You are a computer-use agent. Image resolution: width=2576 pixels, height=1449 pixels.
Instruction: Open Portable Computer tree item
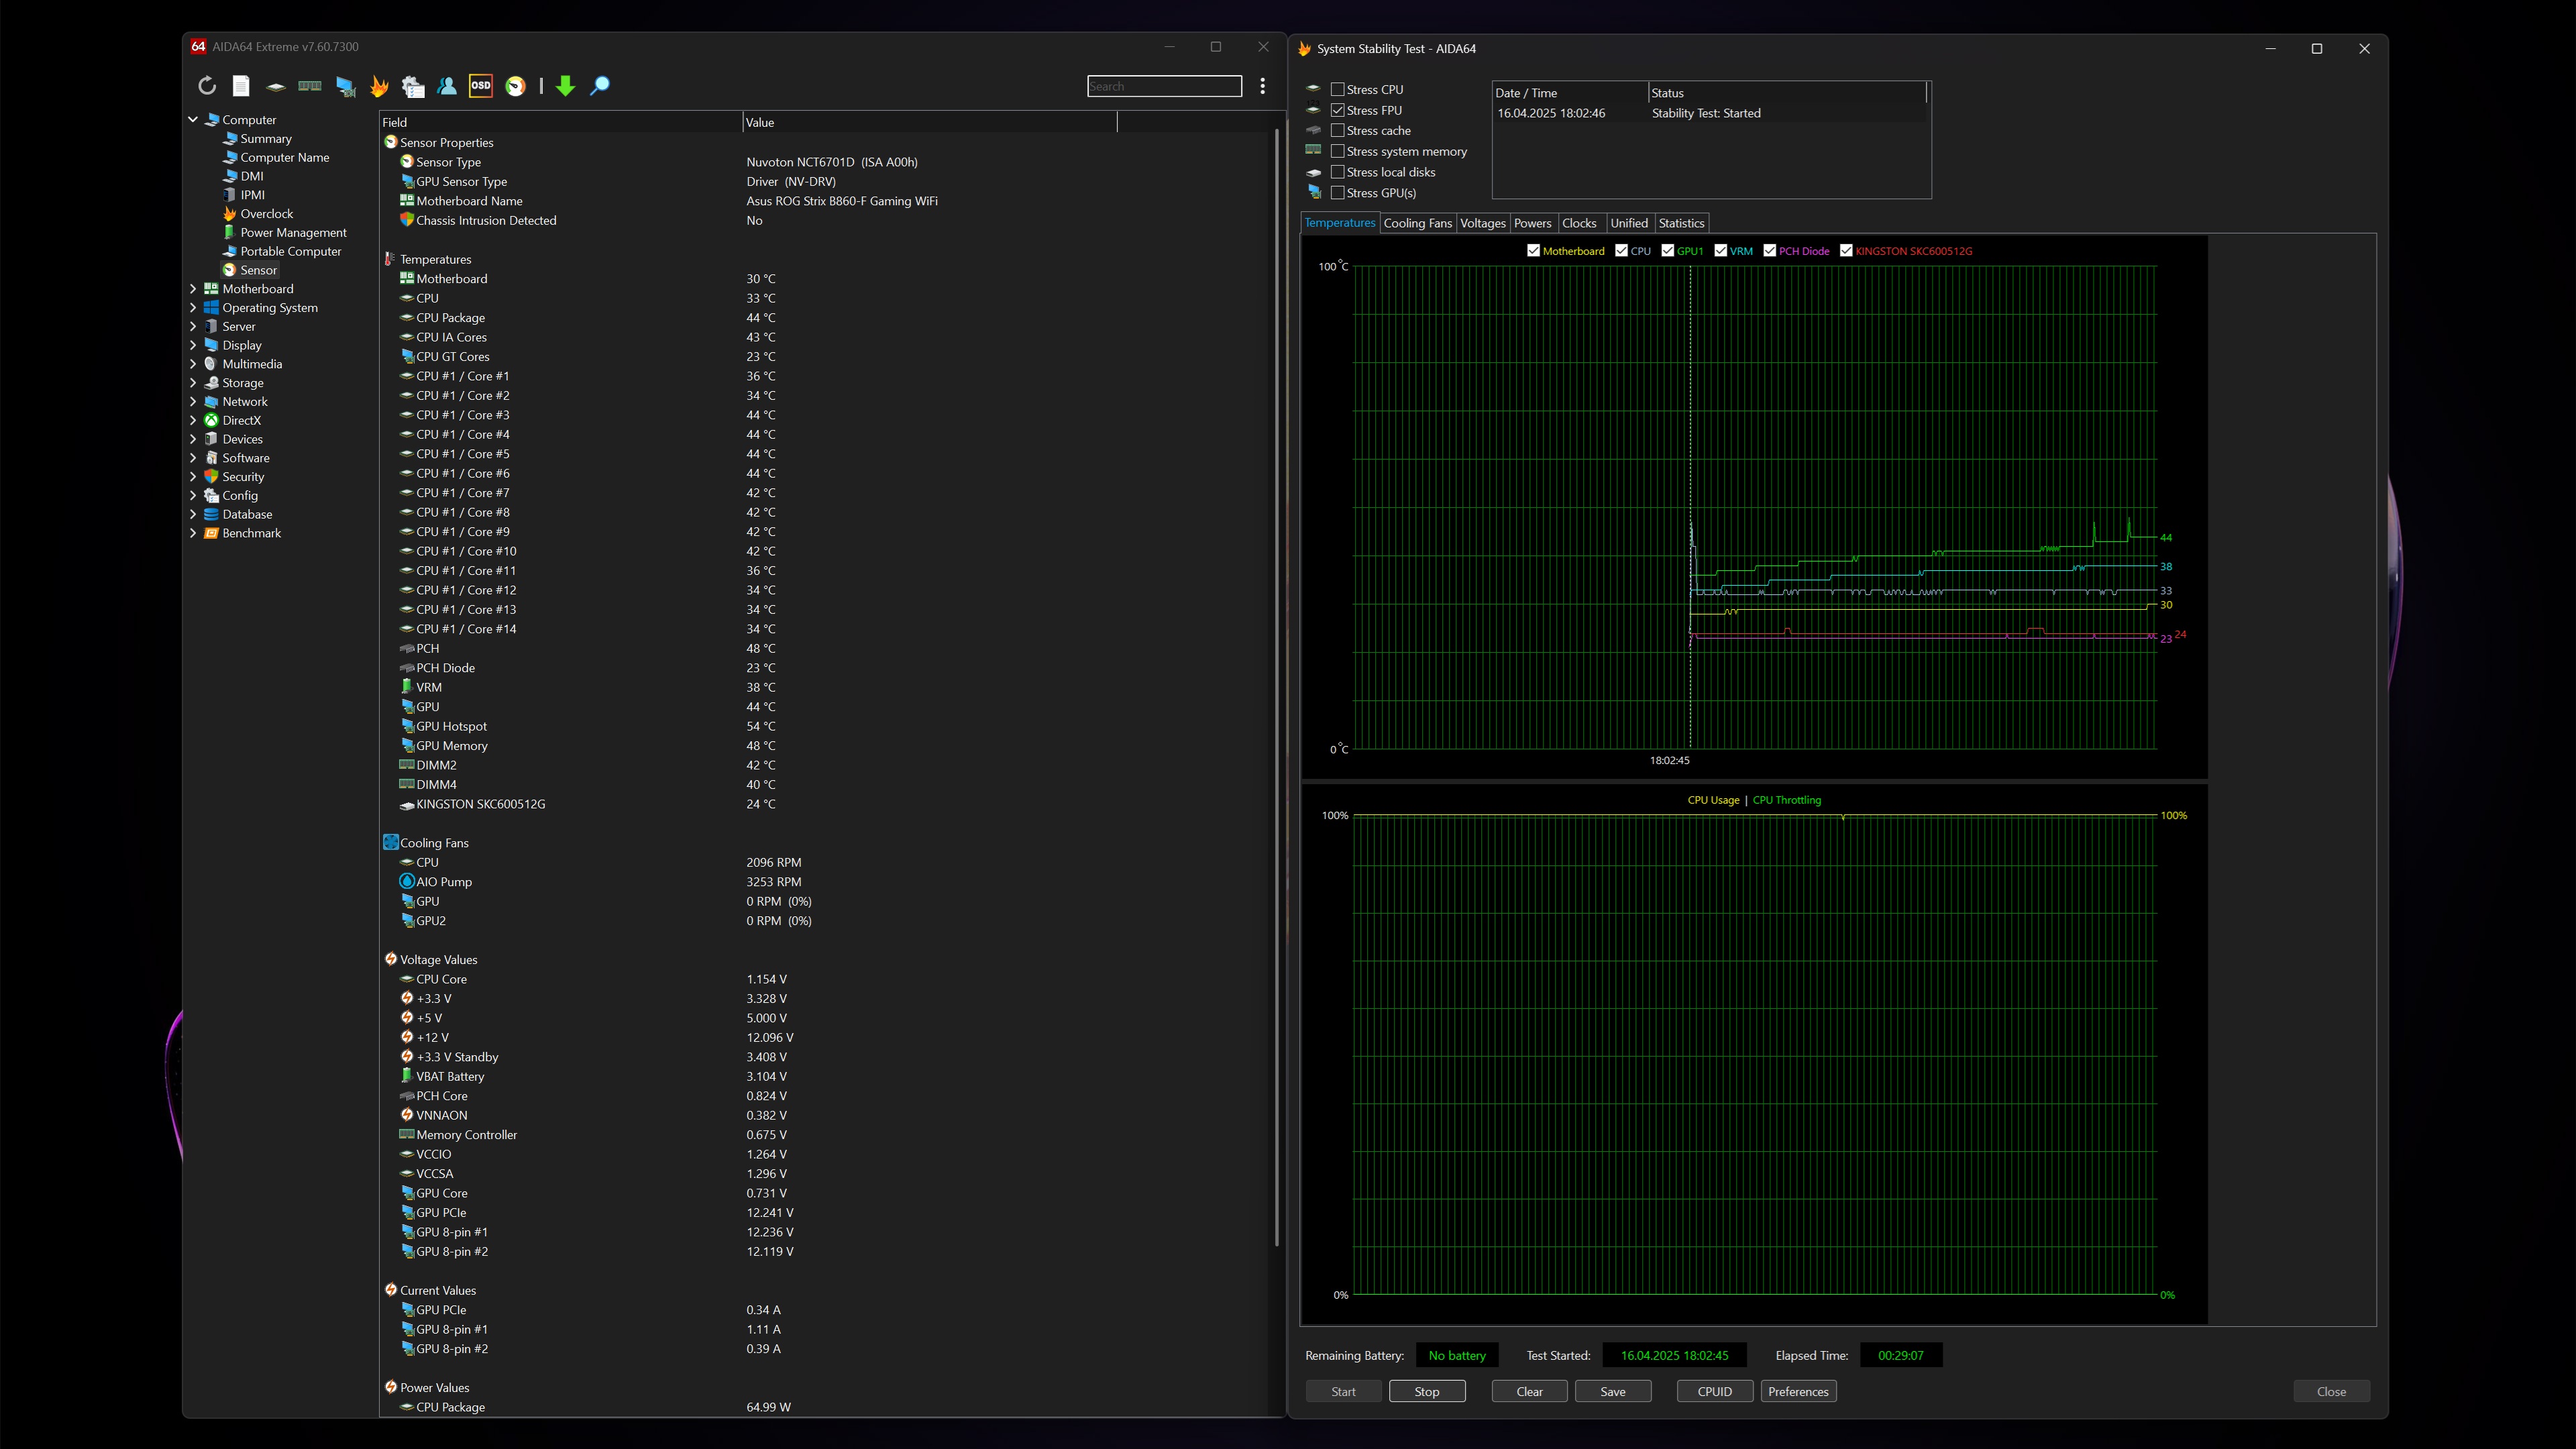point(290,252)
